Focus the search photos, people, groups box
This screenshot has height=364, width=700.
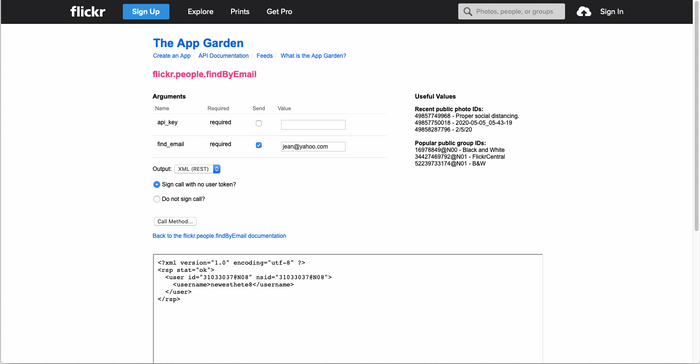511,12
